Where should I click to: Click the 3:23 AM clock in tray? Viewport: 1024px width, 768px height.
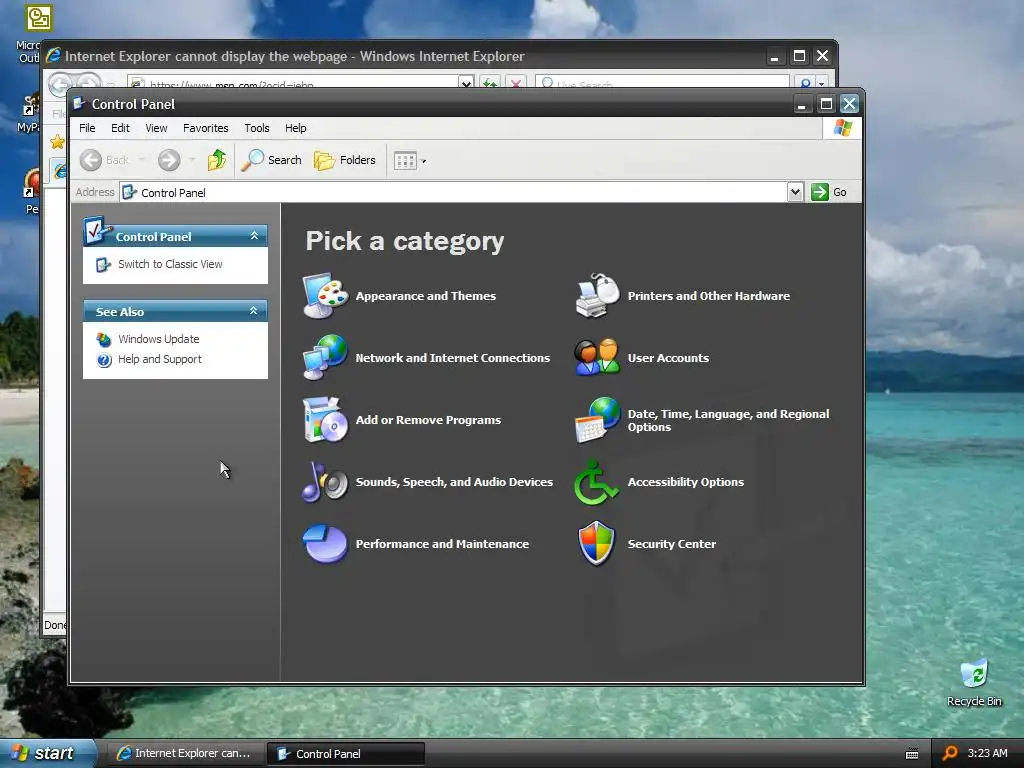987,753
